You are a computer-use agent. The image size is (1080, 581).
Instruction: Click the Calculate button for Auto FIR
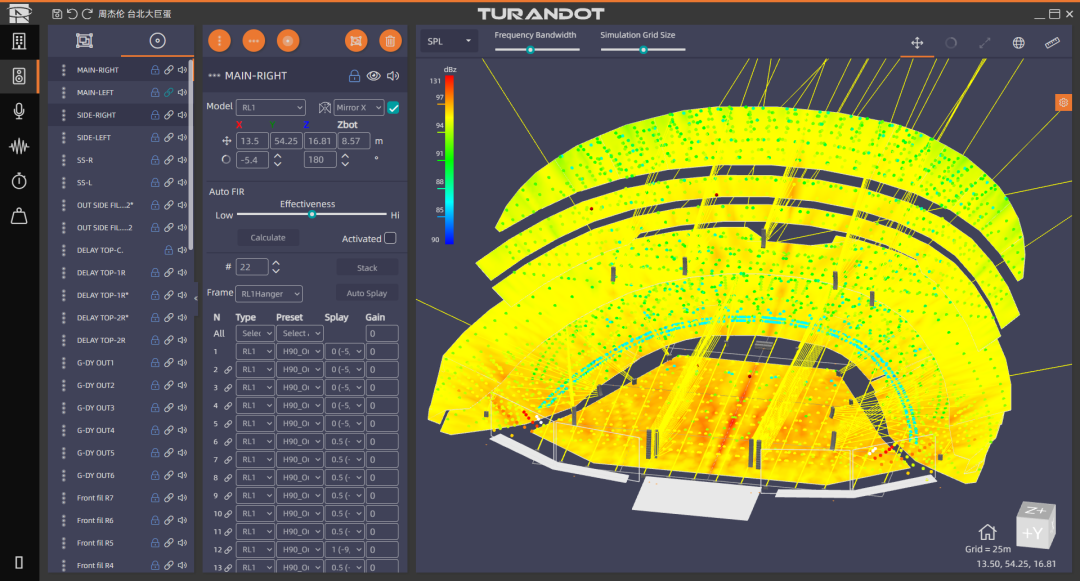268,237
